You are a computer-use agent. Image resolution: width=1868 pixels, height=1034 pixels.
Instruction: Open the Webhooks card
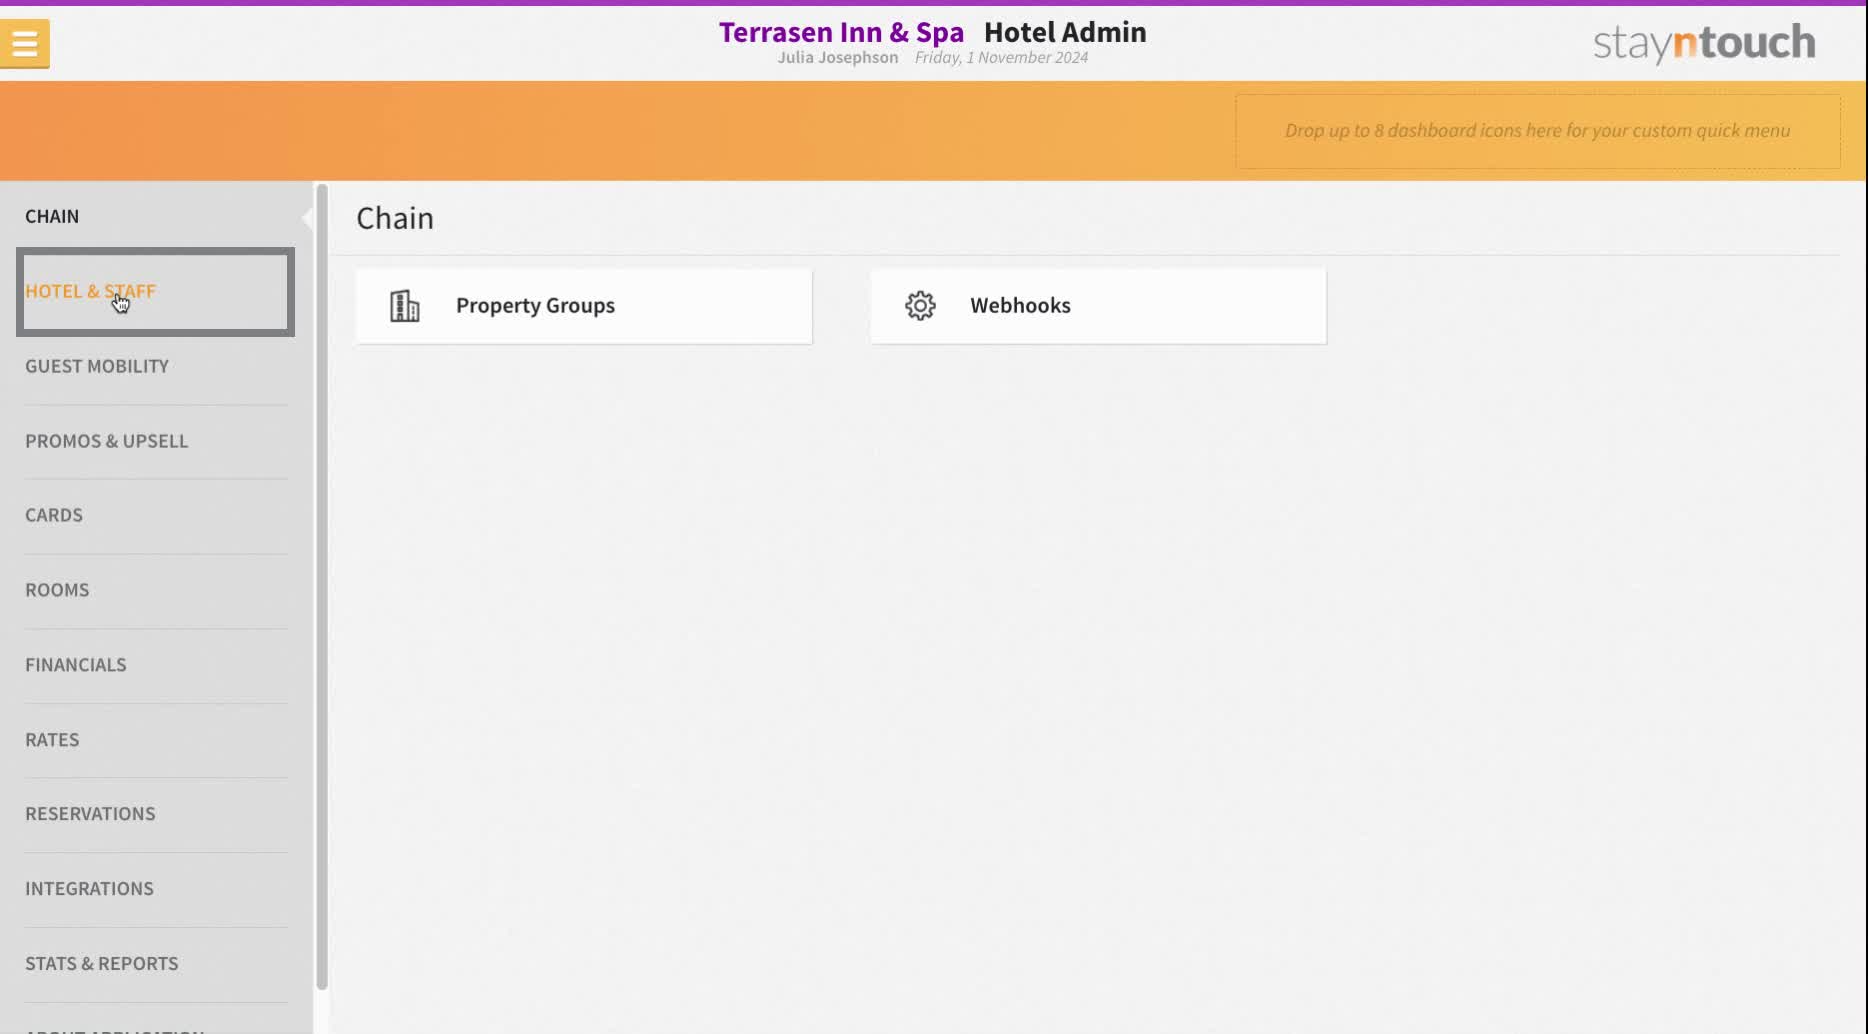(1098, 306)
